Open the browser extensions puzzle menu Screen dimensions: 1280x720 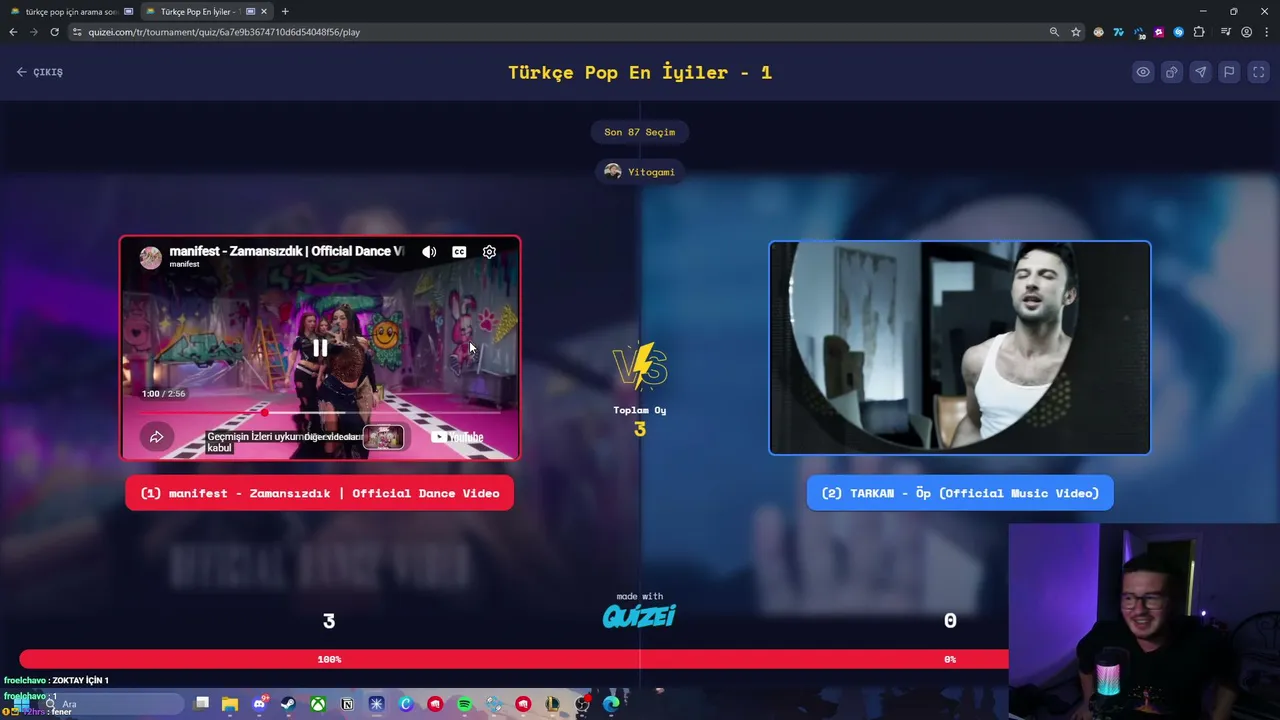click(x=1199, y=32)
